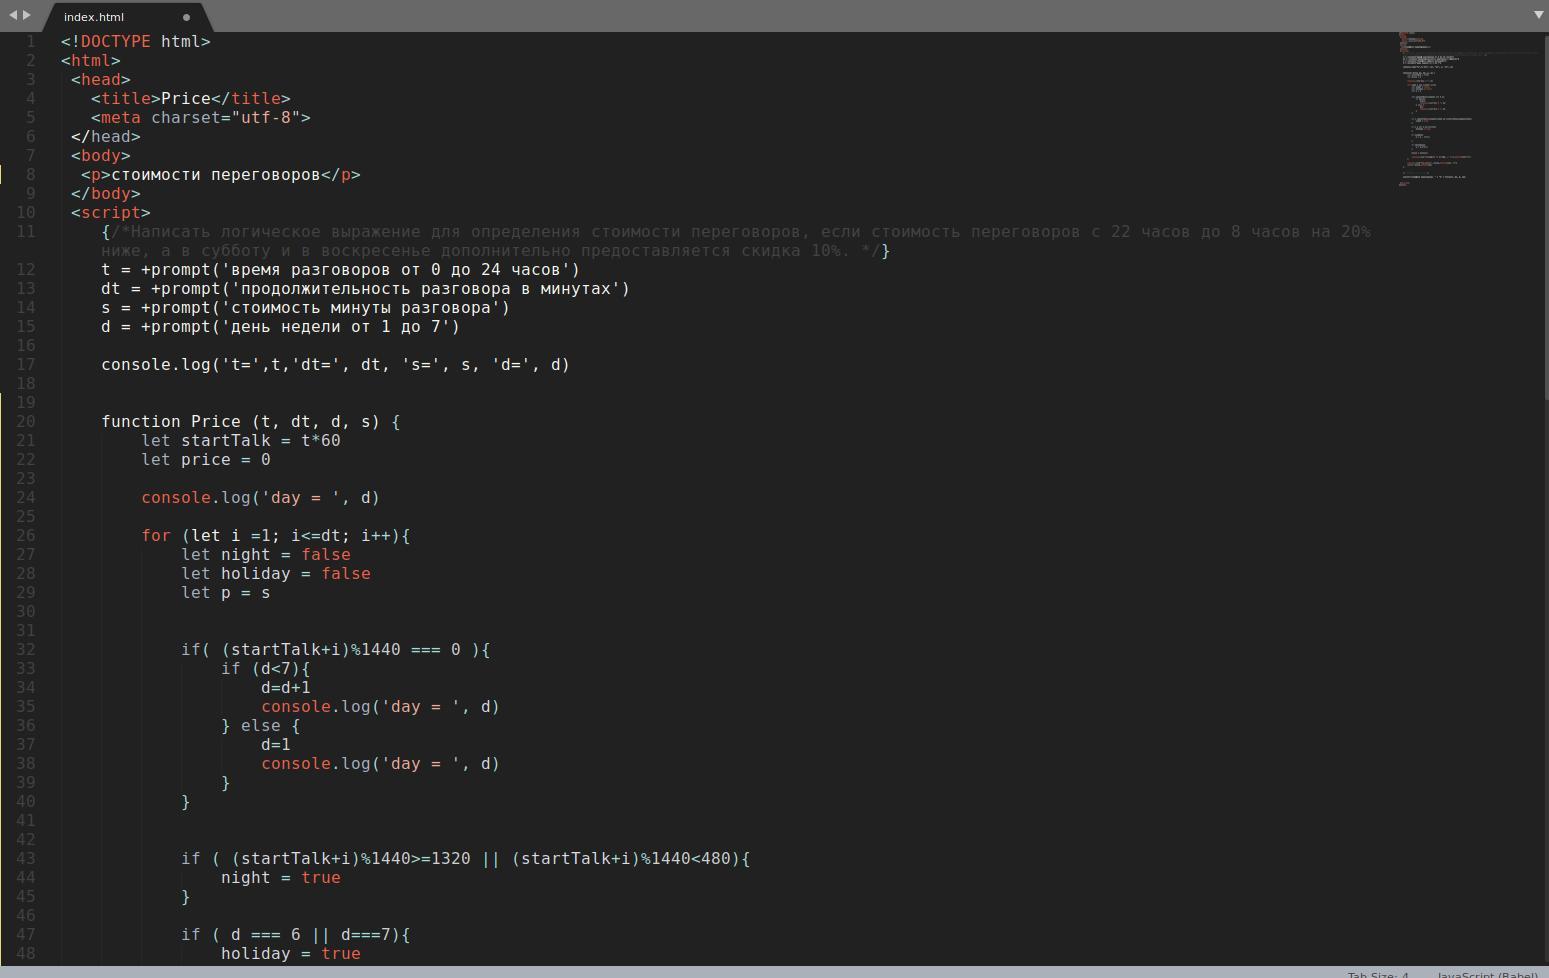Image resolution: width=1549 pixels, height=978 pixels.
Task: Click the meta charset="utf-8" line
Action: click(x=200, y=117)
